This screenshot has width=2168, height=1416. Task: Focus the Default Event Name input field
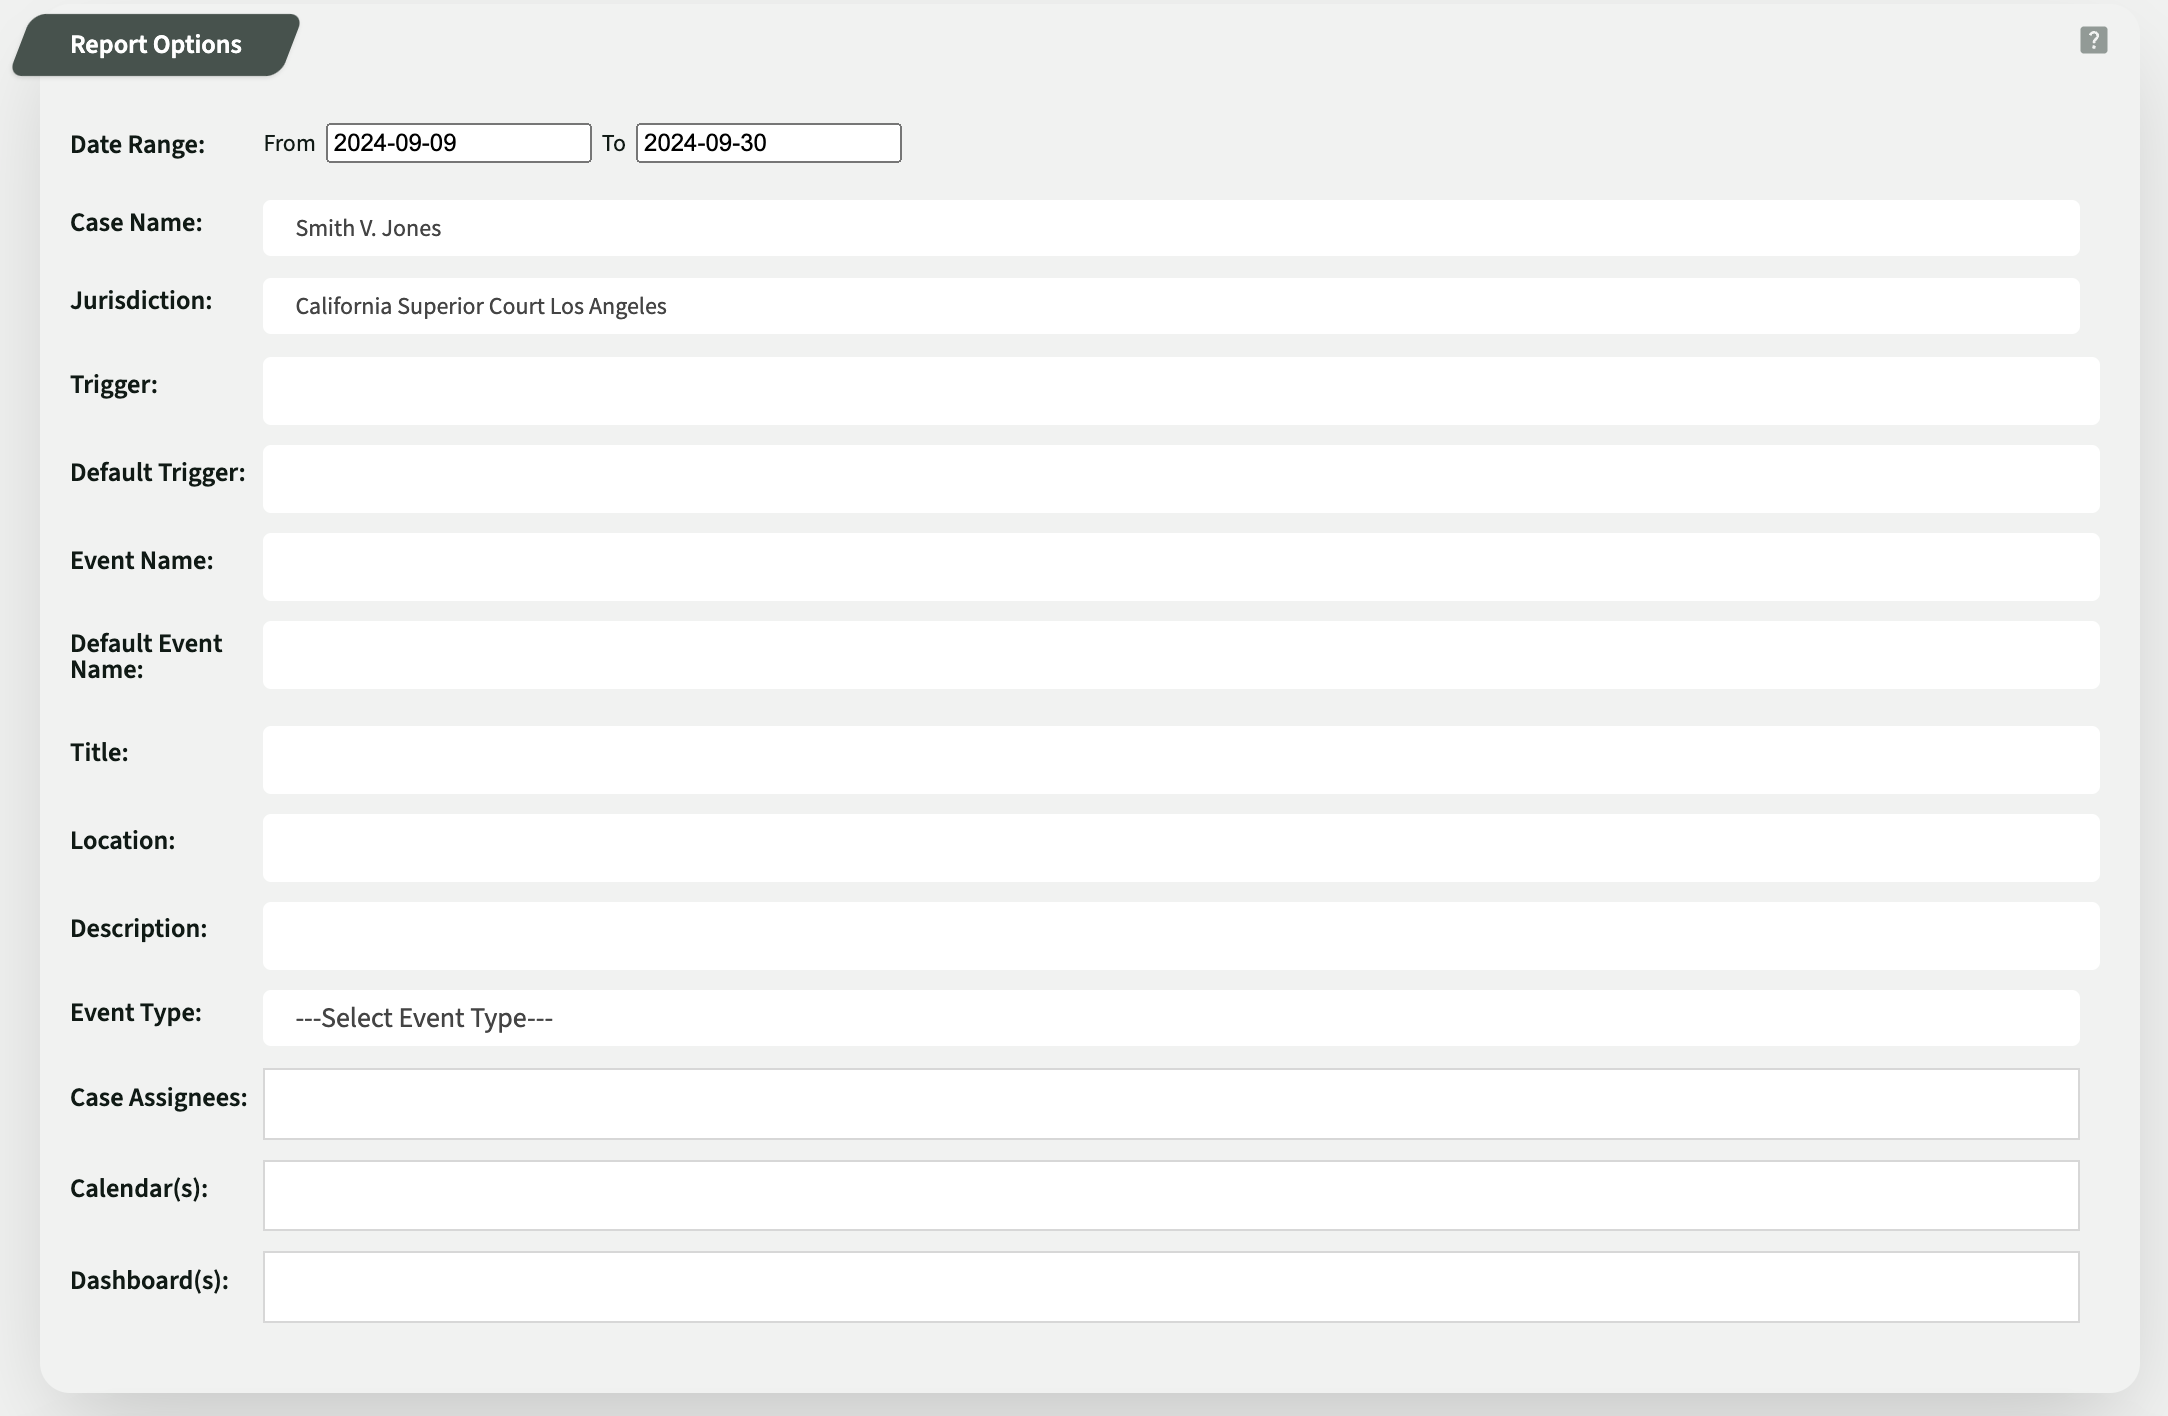coord(1181,655)
